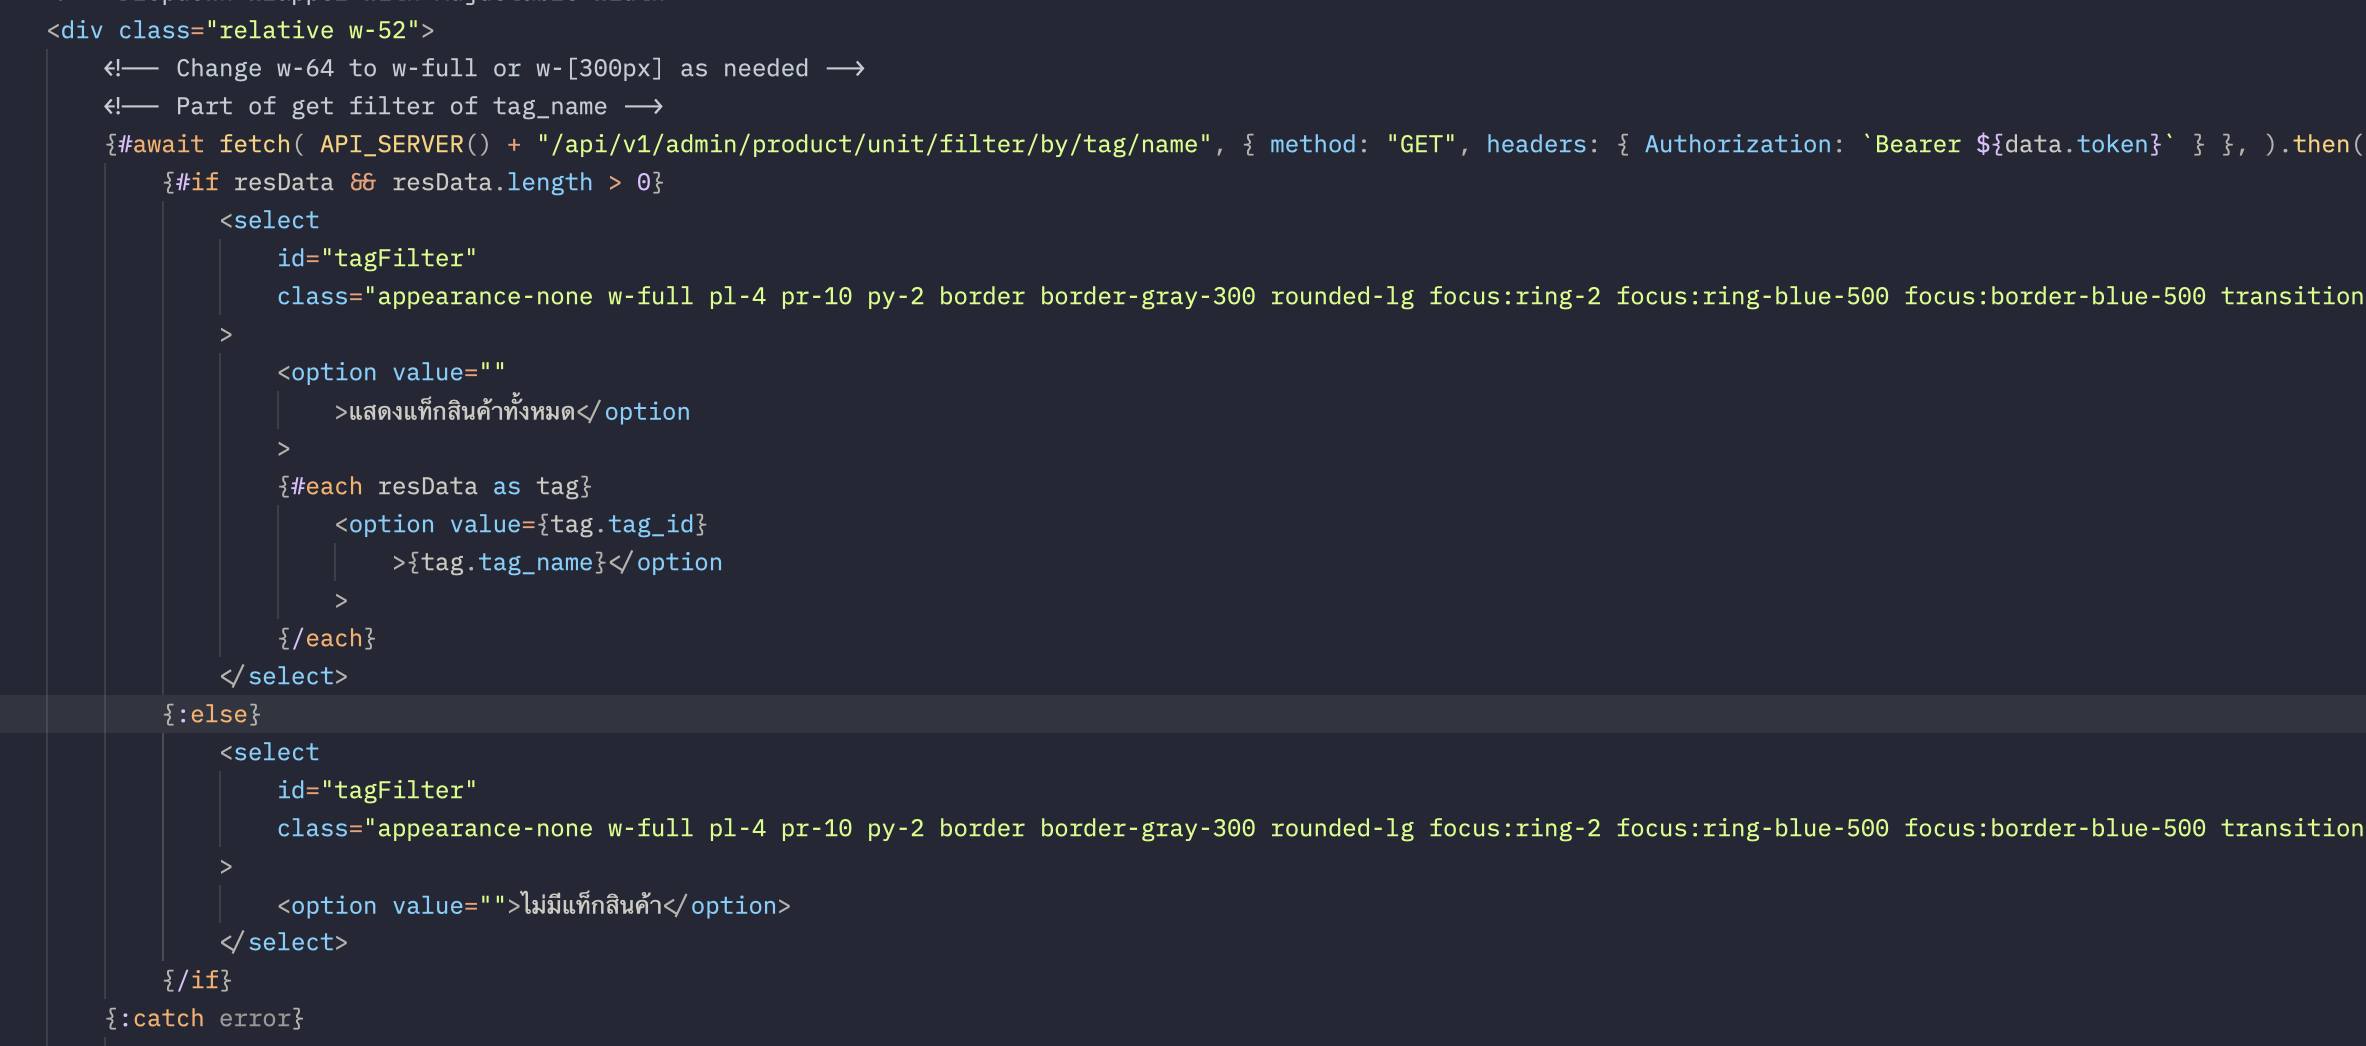Screen dimensions: 2366x1046
Task: Click the '{:catch error}' line
Action: click(x=204, y=1018)
